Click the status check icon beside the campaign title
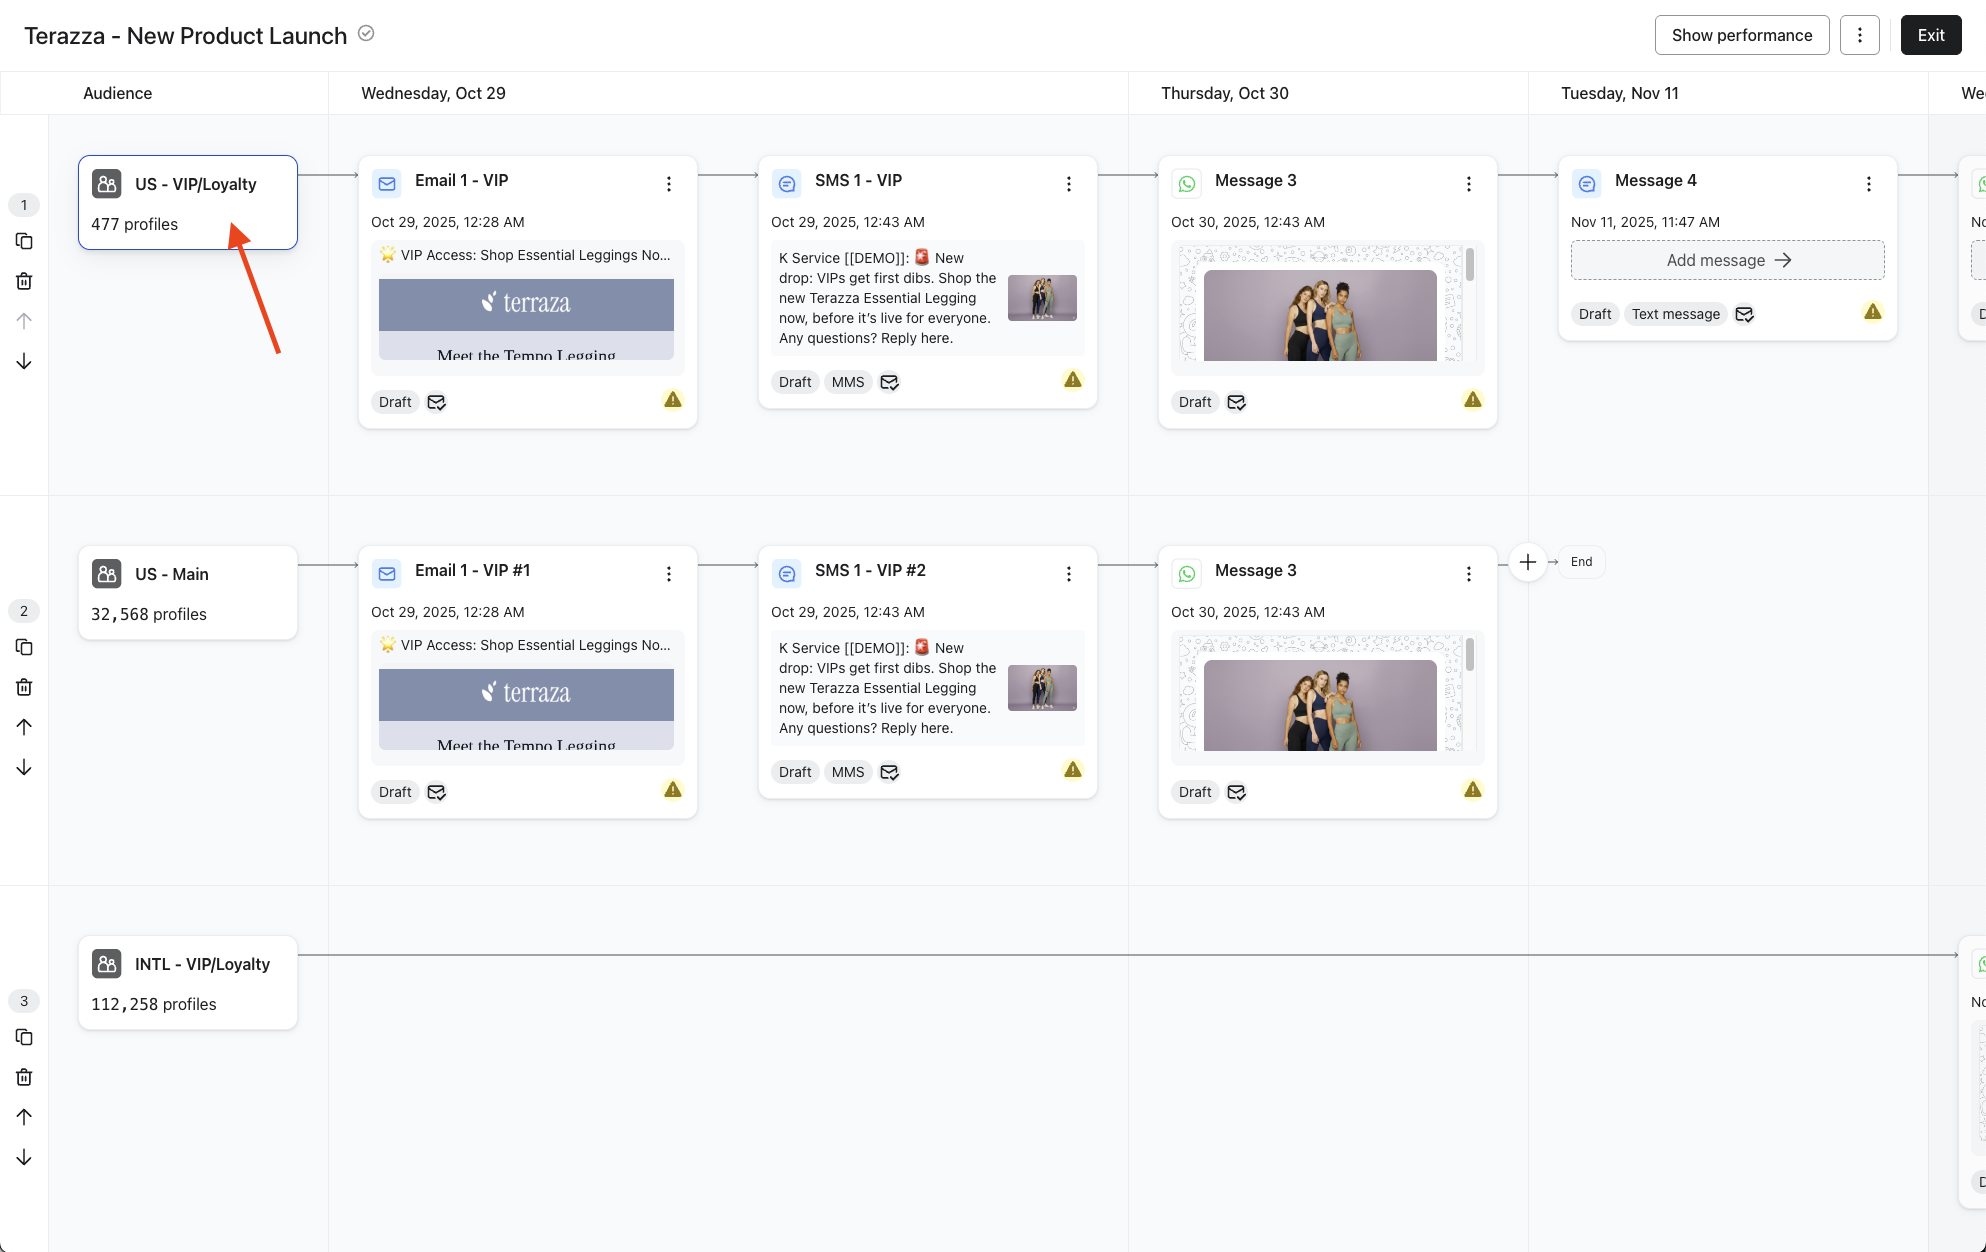1986x1252 pixels. (366, 34)
